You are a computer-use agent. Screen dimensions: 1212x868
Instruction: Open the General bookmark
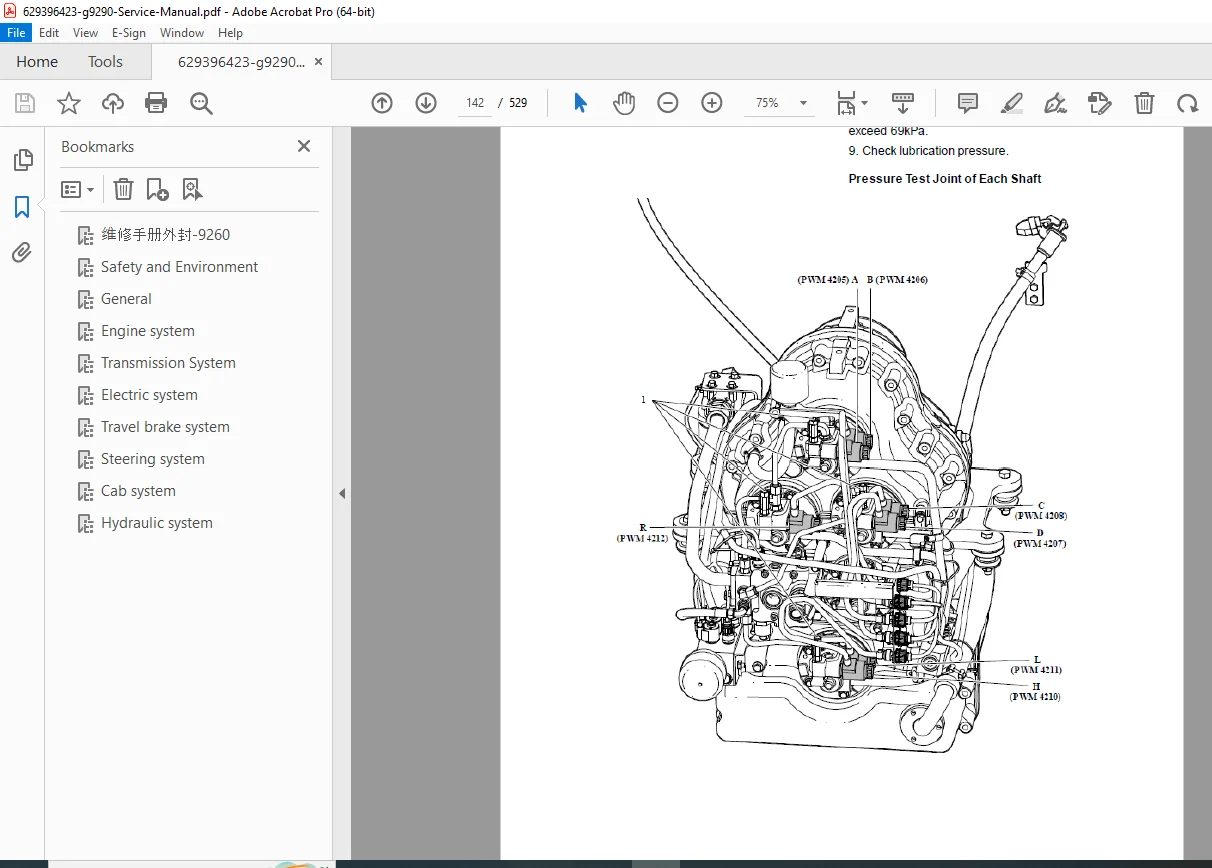tap(126, 299)
